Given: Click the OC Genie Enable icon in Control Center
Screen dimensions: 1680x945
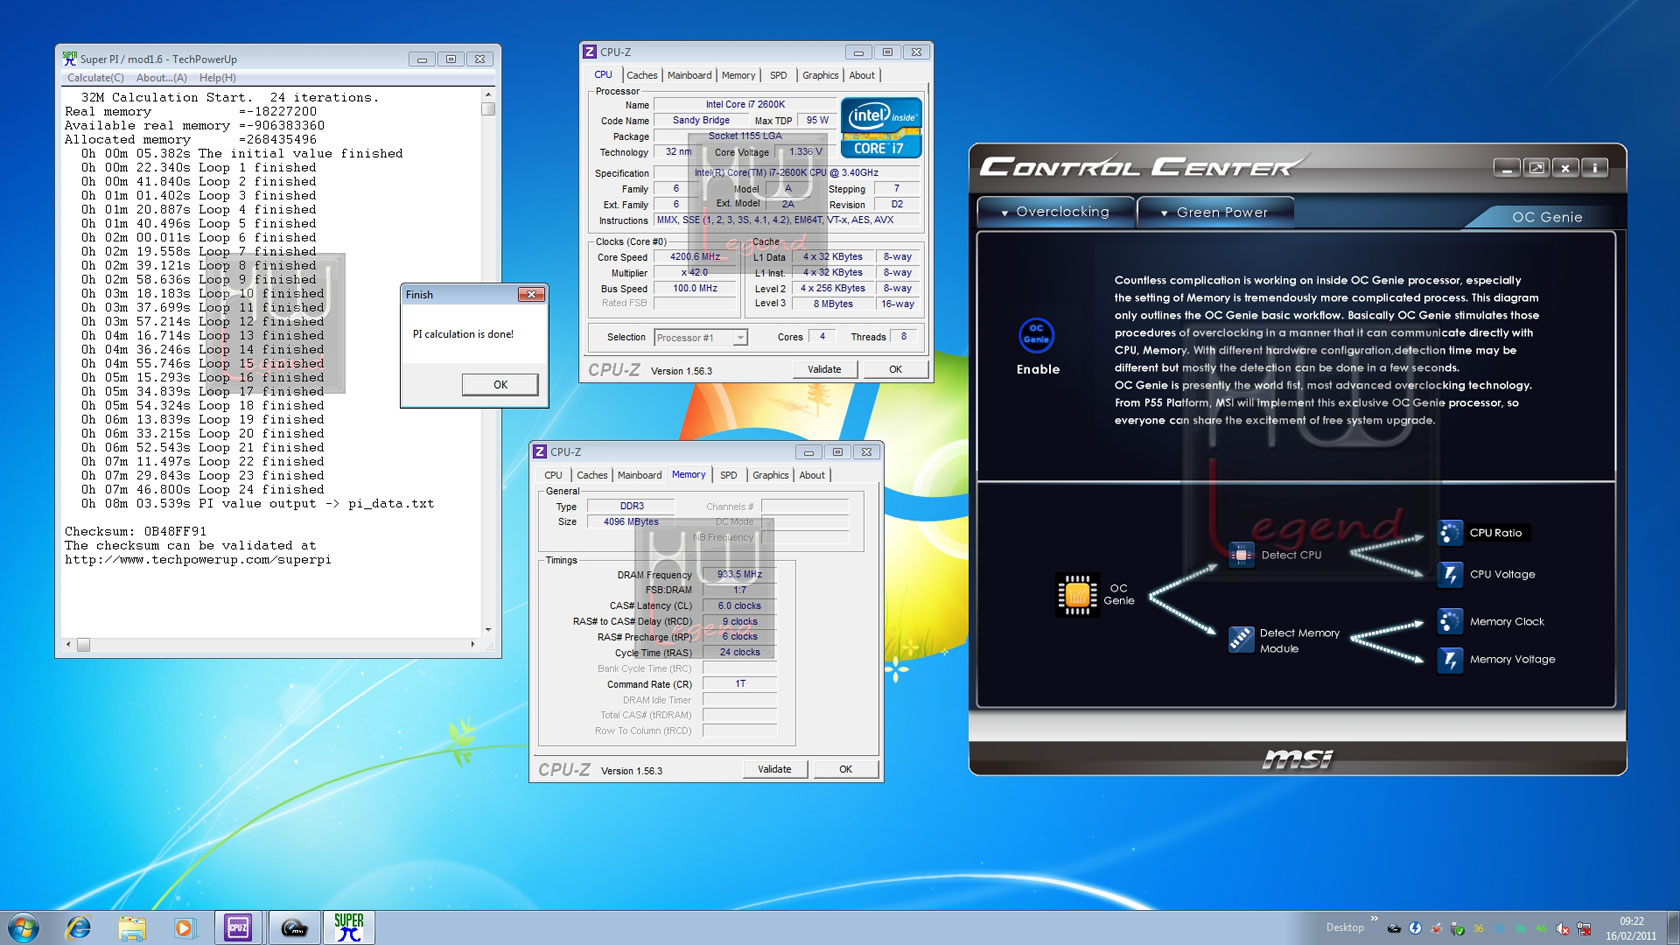Looking at the screenshot, I should pos(1036,335).
